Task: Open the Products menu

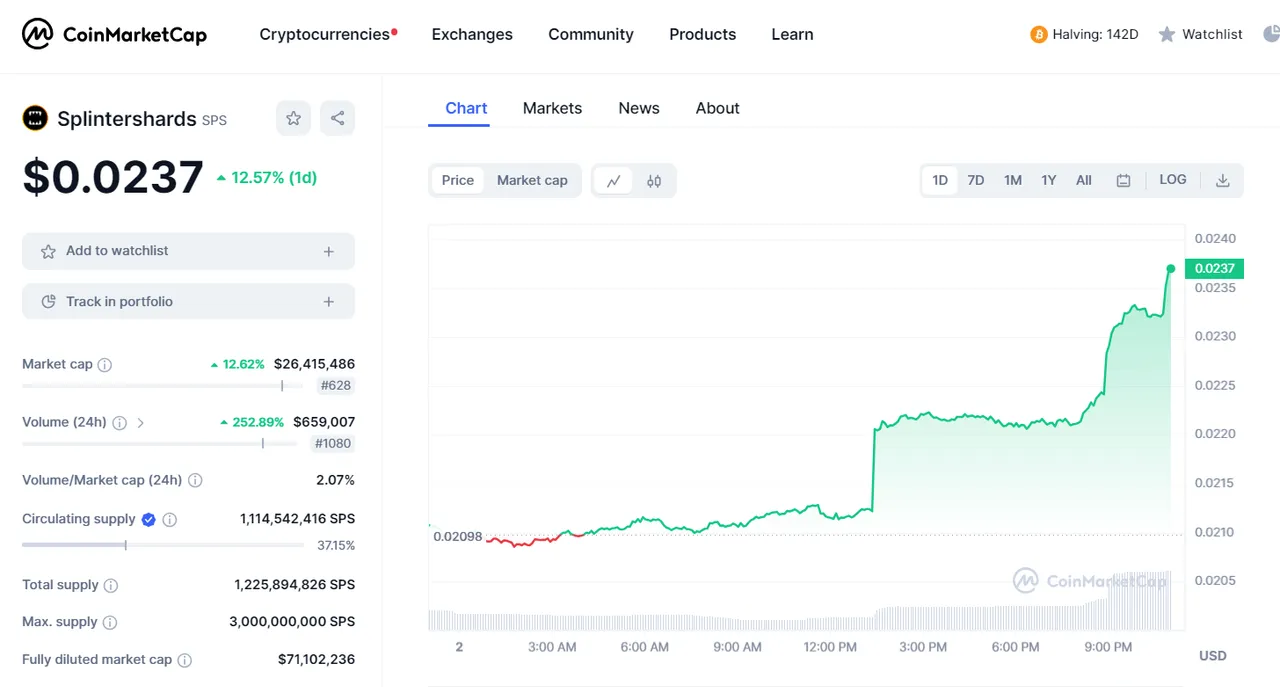Action: [703, 34]
